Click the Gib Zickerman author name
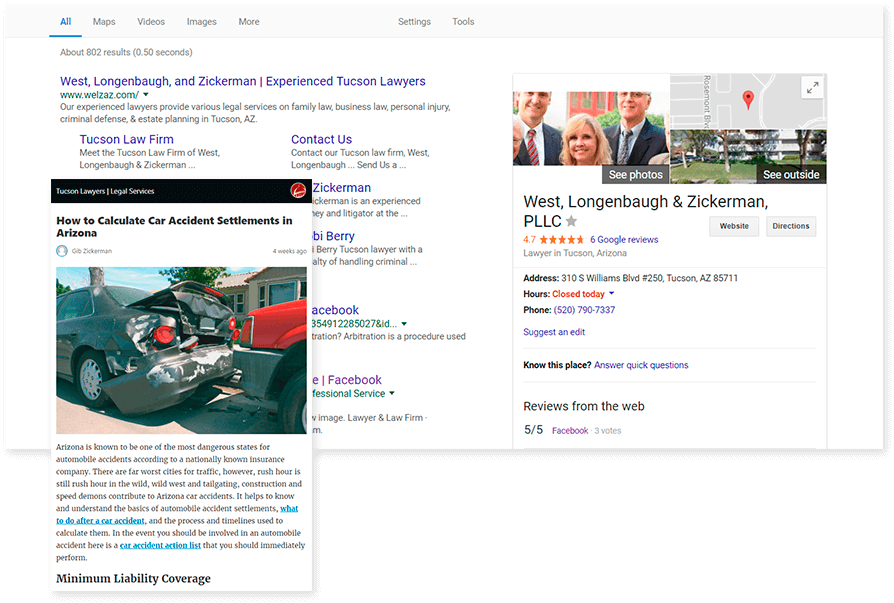The height and width of the screenshot is (603, 894). (x=92, y=251)
